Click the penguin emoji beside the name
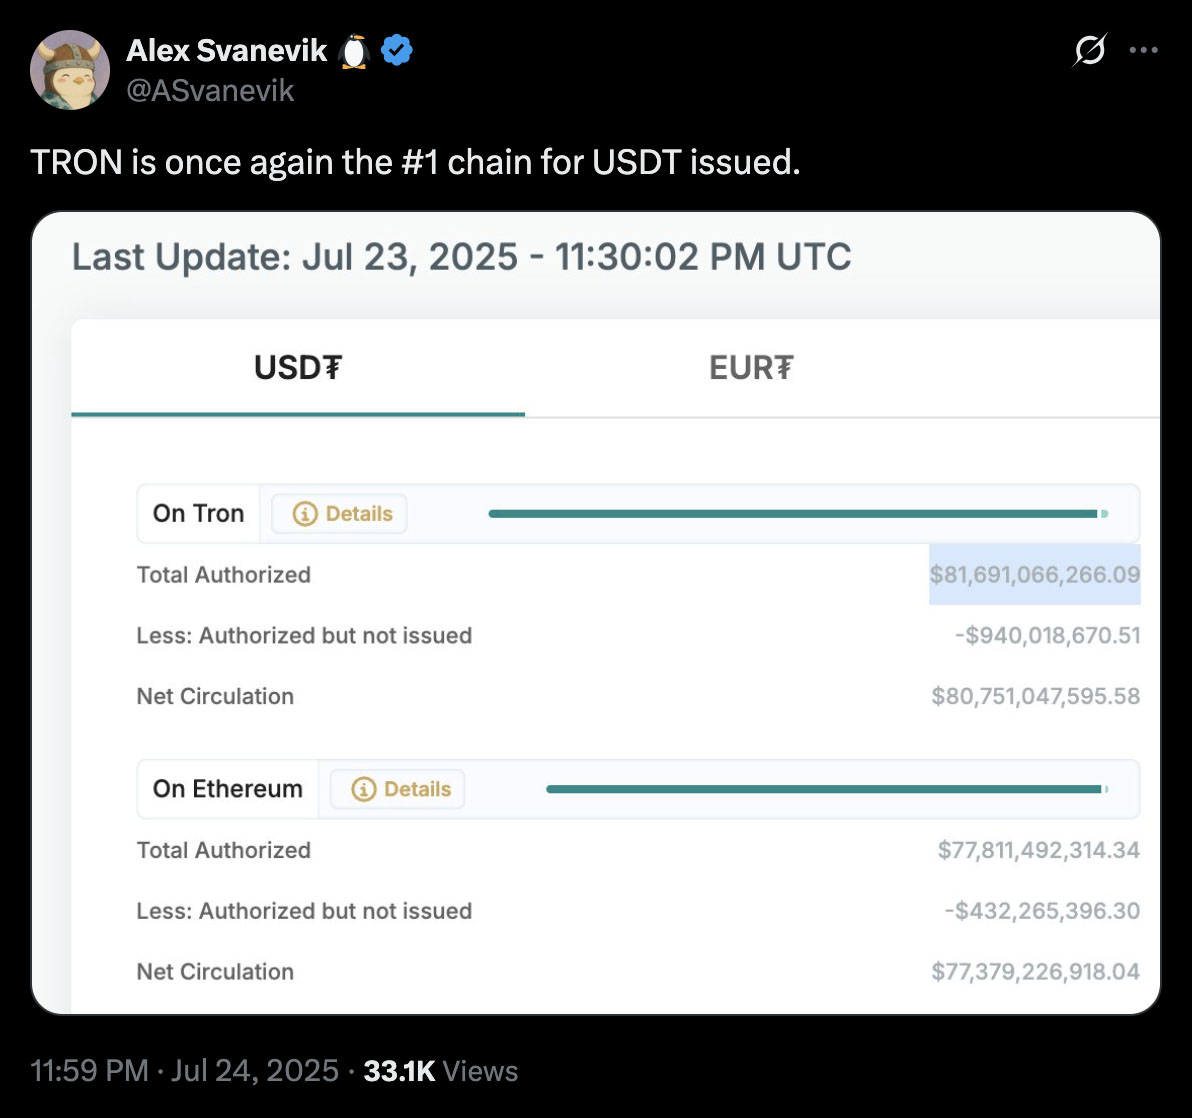Image resolution: width=1192 pixels, height=1118 pixels. (354, 50)
